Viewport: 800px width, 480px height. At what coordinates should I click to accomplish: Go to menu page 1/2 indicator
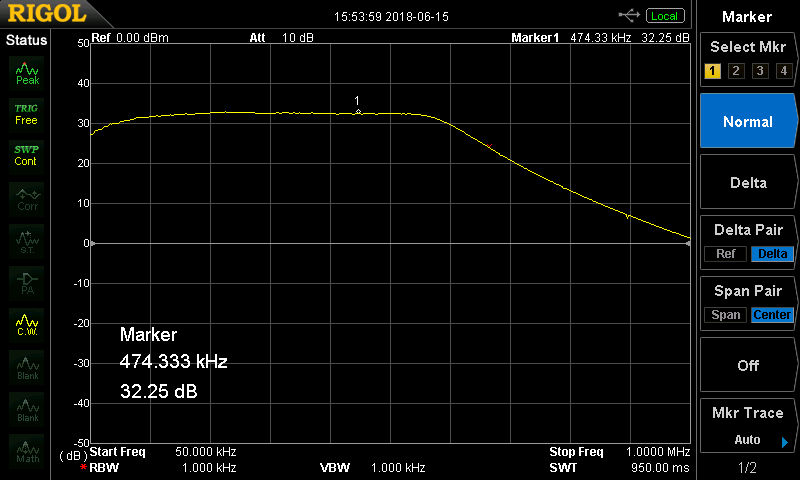[747, 467]
